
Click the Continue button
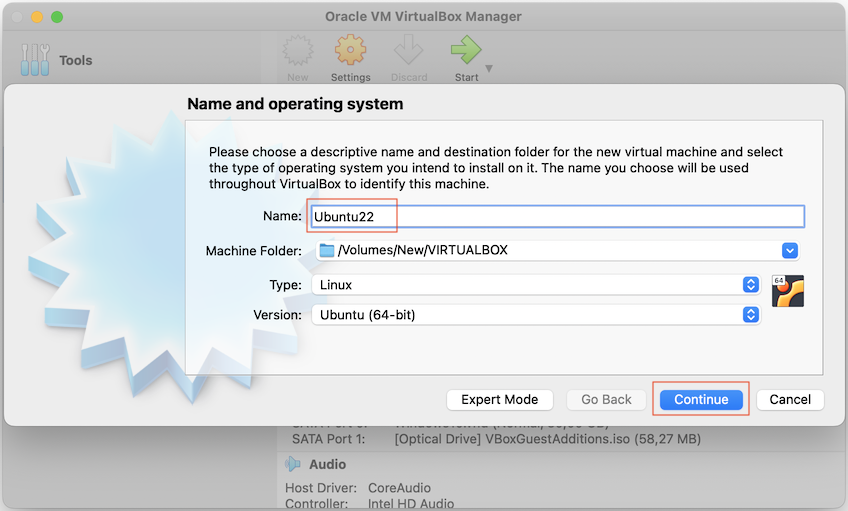701,400
